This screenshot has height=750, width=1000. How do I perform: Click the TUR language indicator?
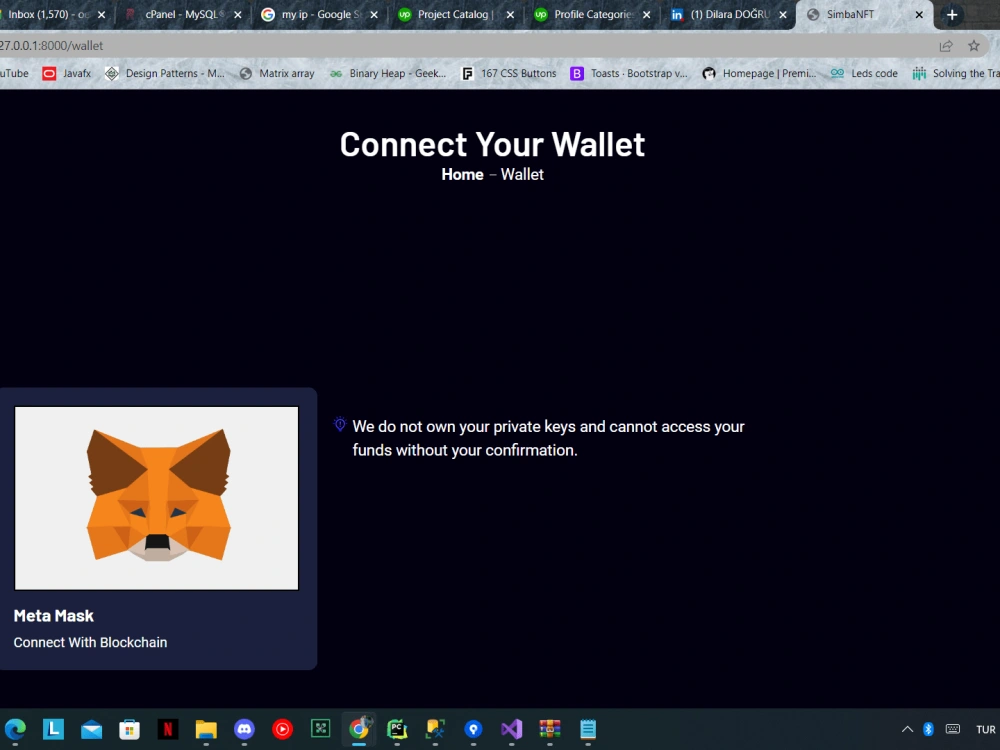(x=985, y=730)
